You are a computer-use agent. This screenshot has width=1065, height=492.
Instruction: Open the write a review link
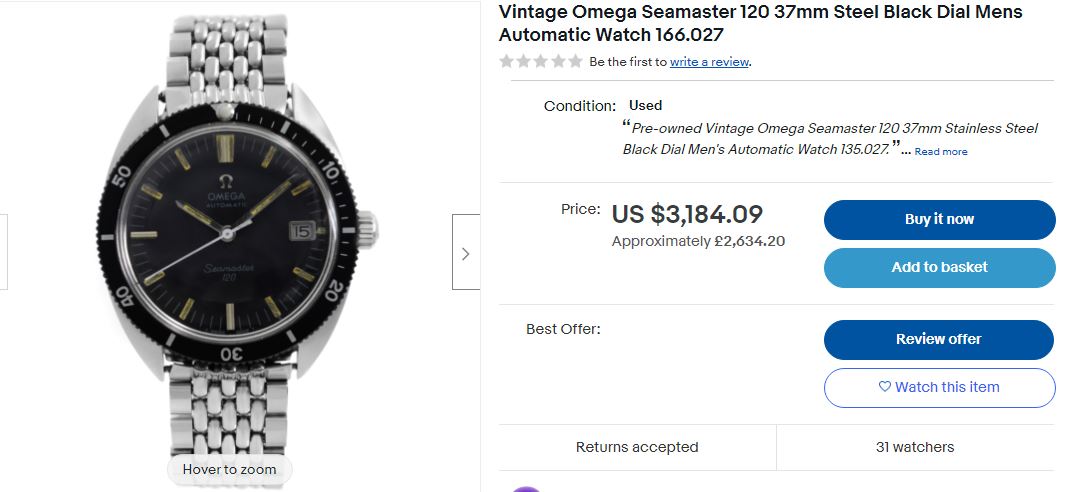click(709, 62)
